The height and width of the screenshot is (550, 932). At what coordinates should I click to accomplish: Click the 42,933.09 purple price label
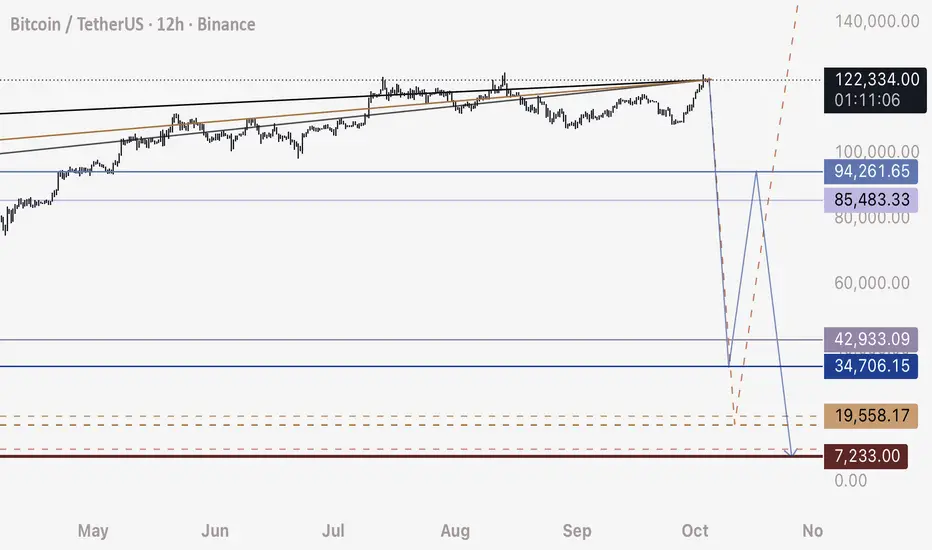pos(867,340)
